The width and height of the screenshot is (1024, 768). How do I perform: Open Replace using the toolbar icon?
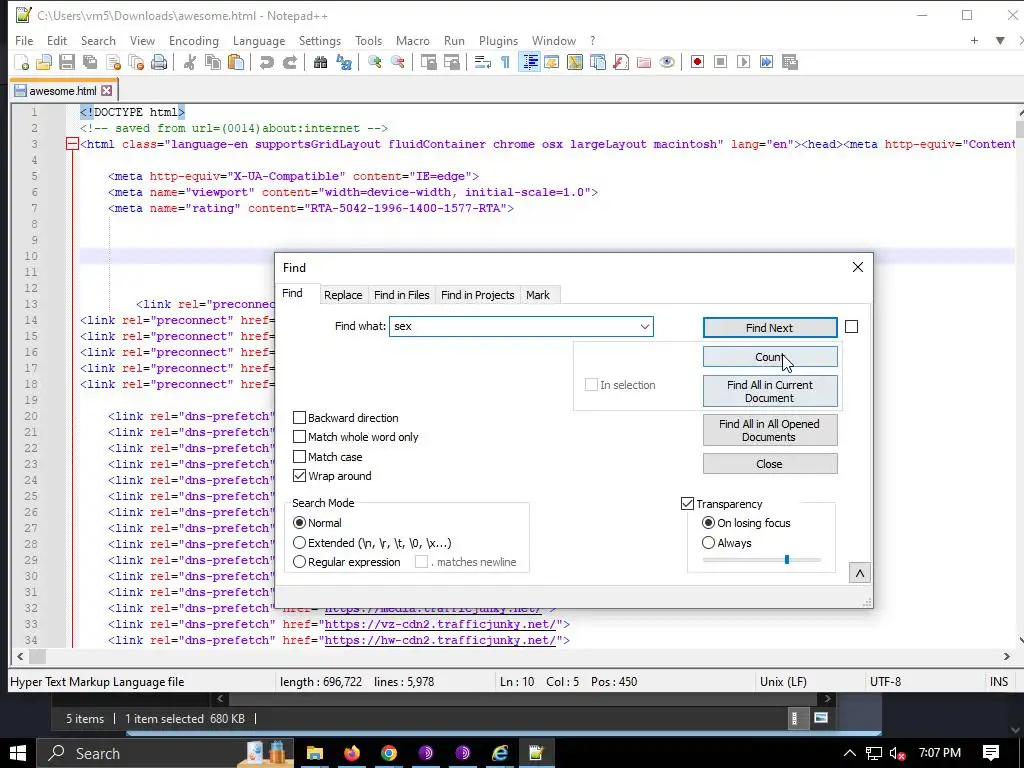344,62
